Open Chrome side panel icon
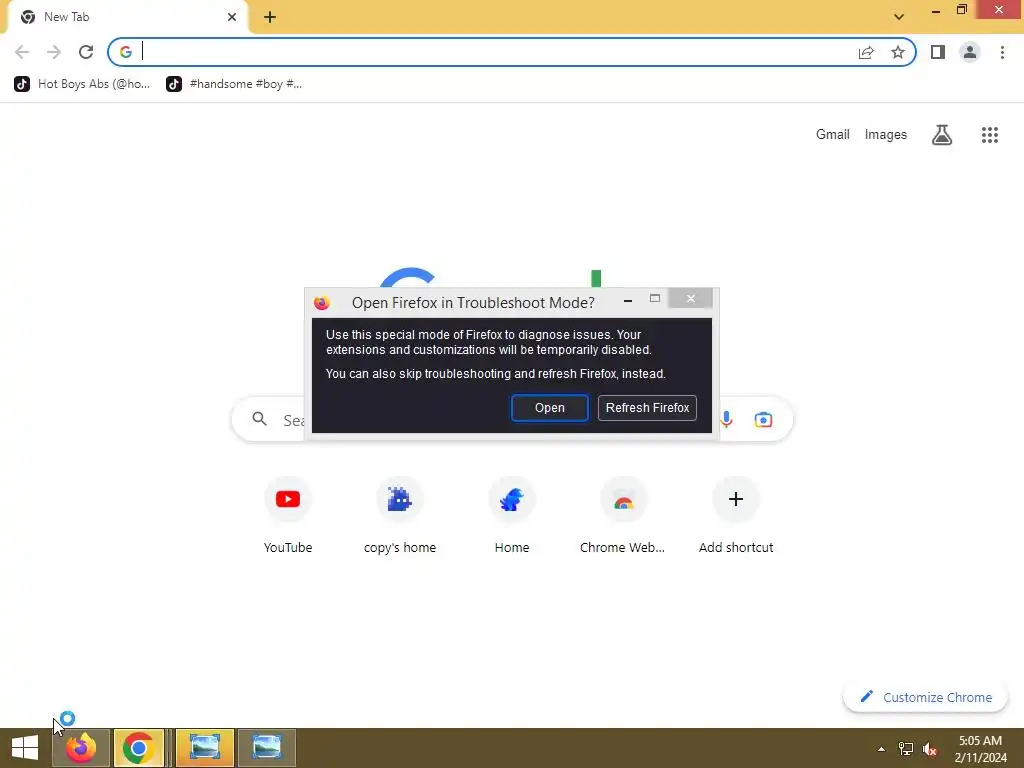Image resolution: width=1024 pixels, height=768 pixels. [x=938, y=52]
